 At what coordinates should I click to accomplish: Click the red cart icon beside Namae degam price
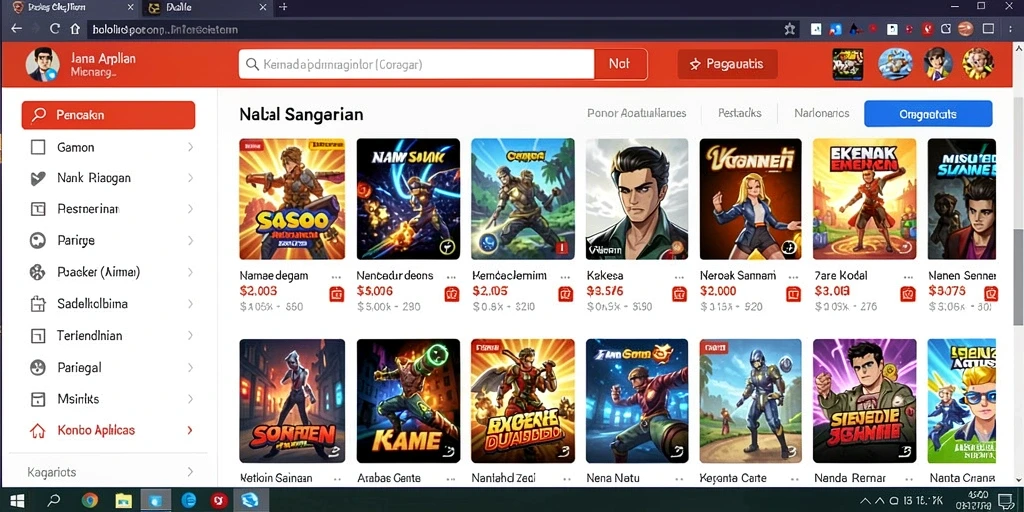(x=336, y=294)
